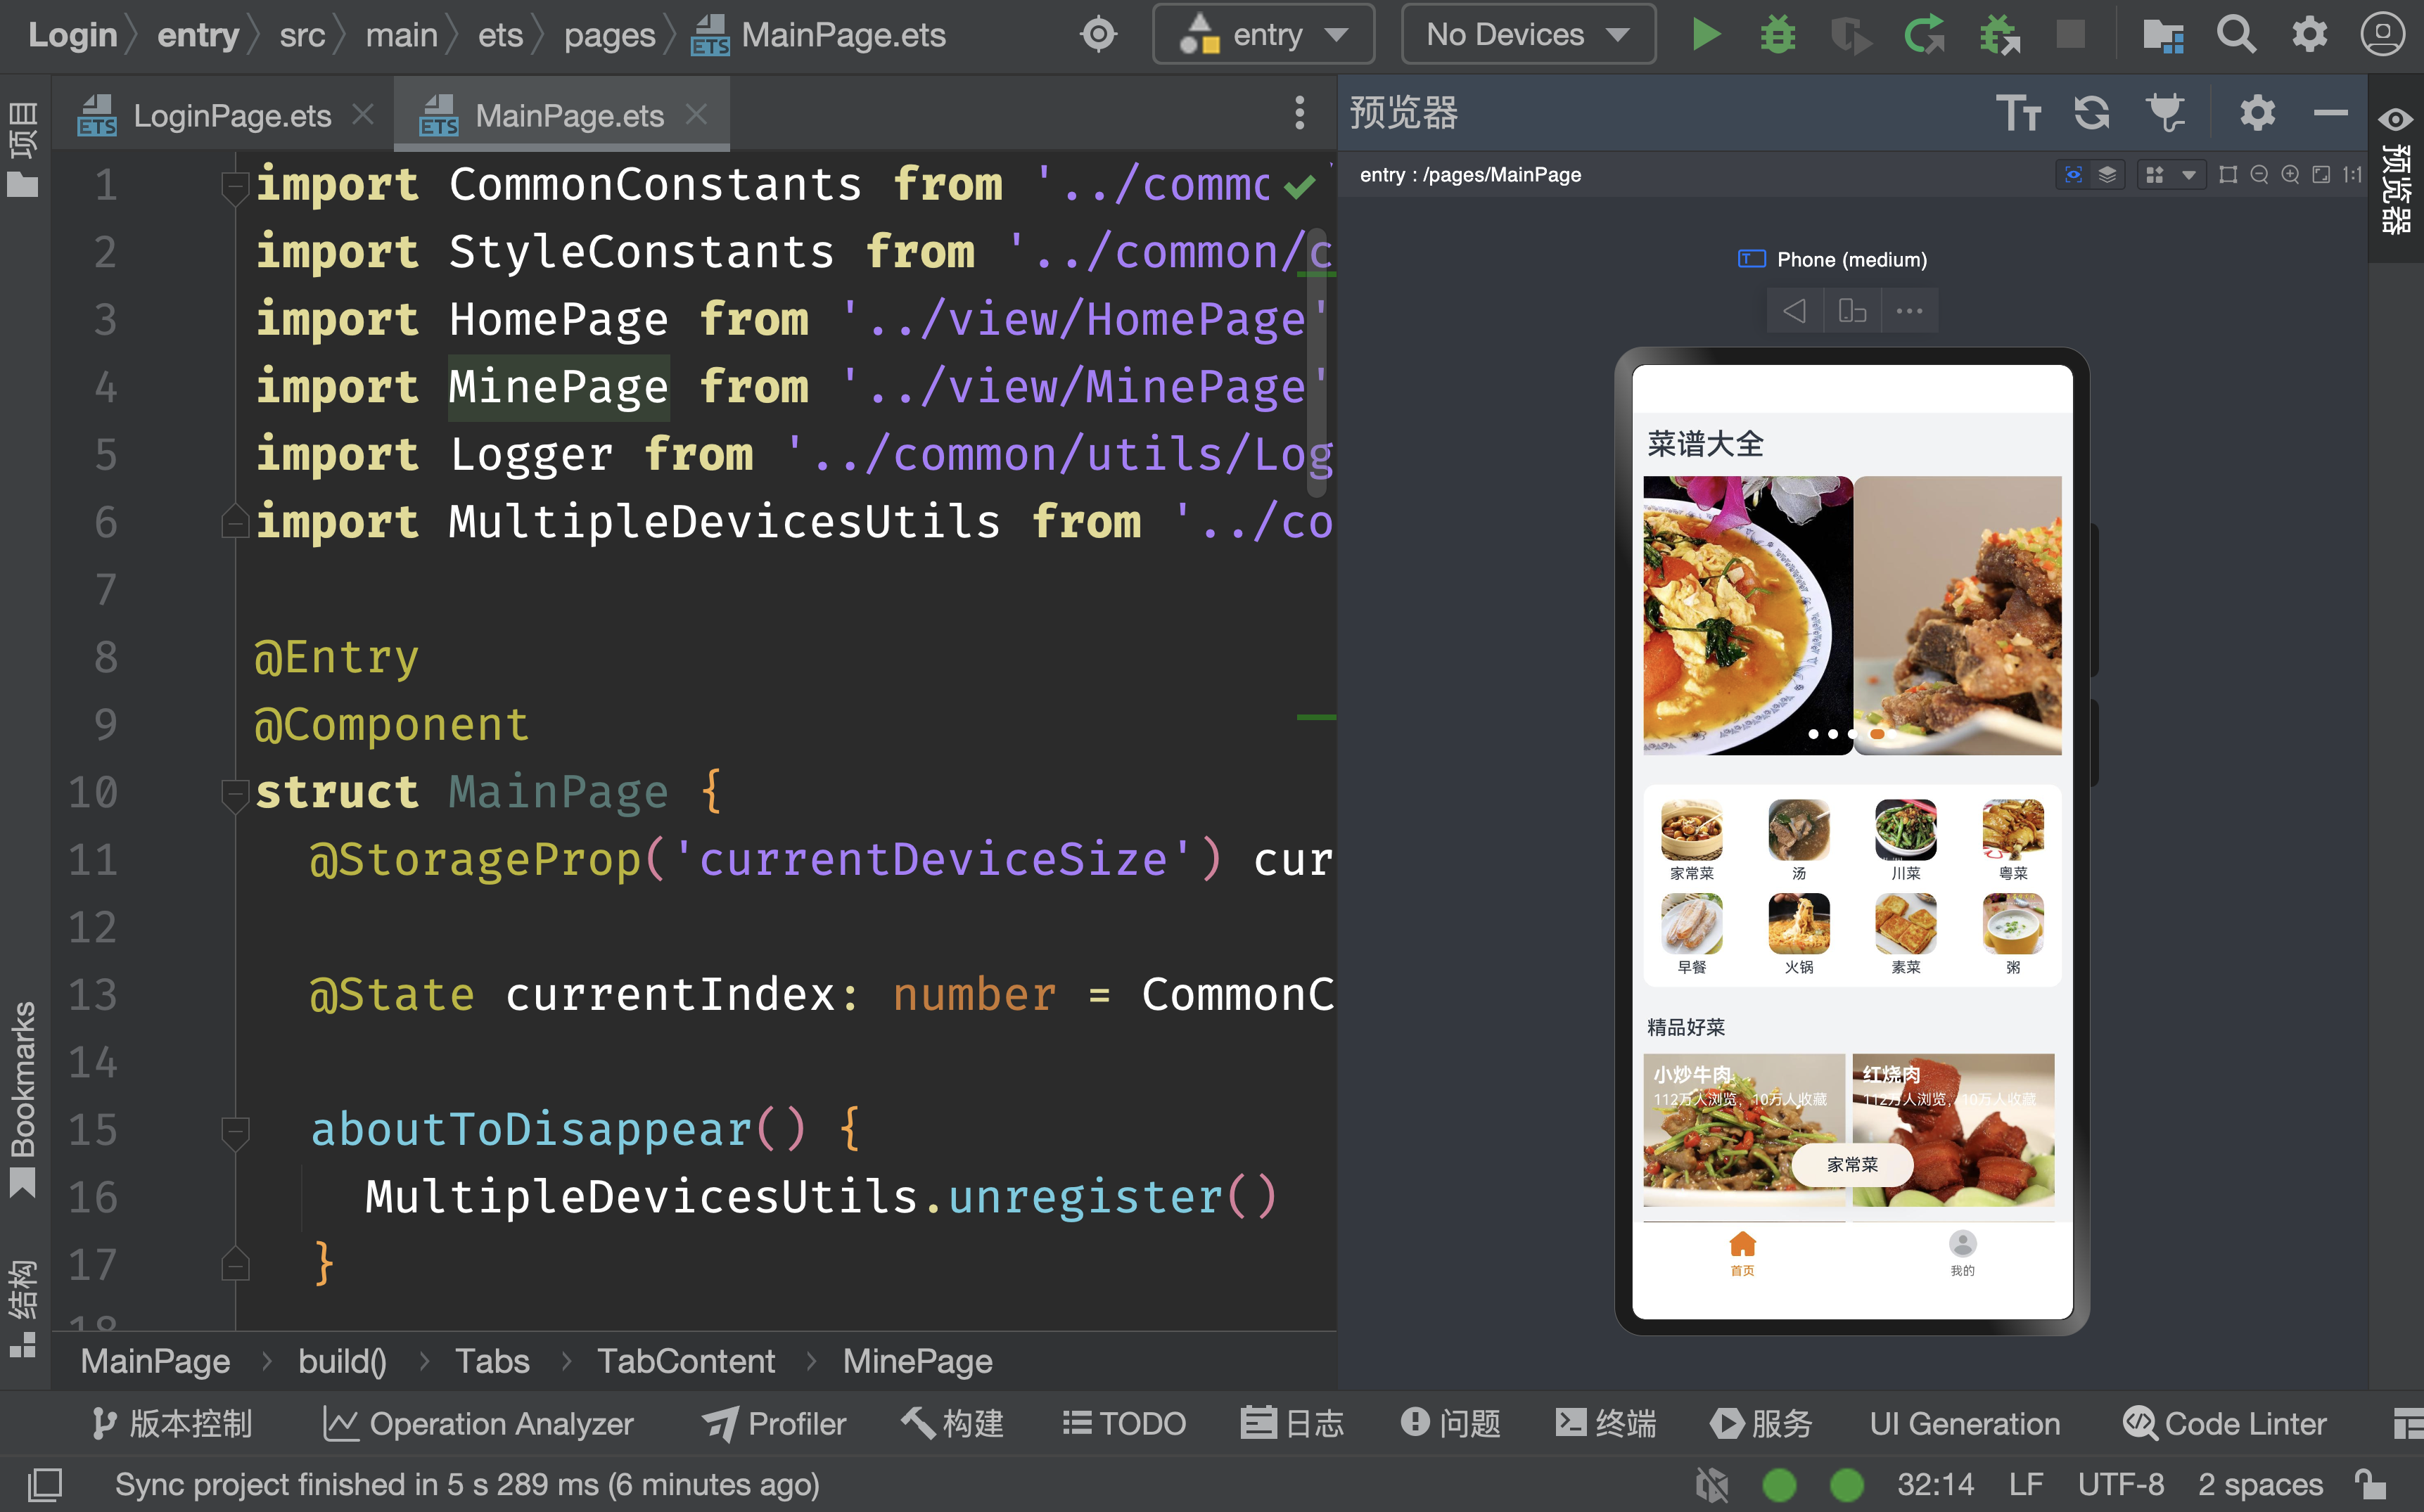The image size is (2424, 1512).
Task: Click the Debug entry bug icon
Action: [x=1777, y=35]
